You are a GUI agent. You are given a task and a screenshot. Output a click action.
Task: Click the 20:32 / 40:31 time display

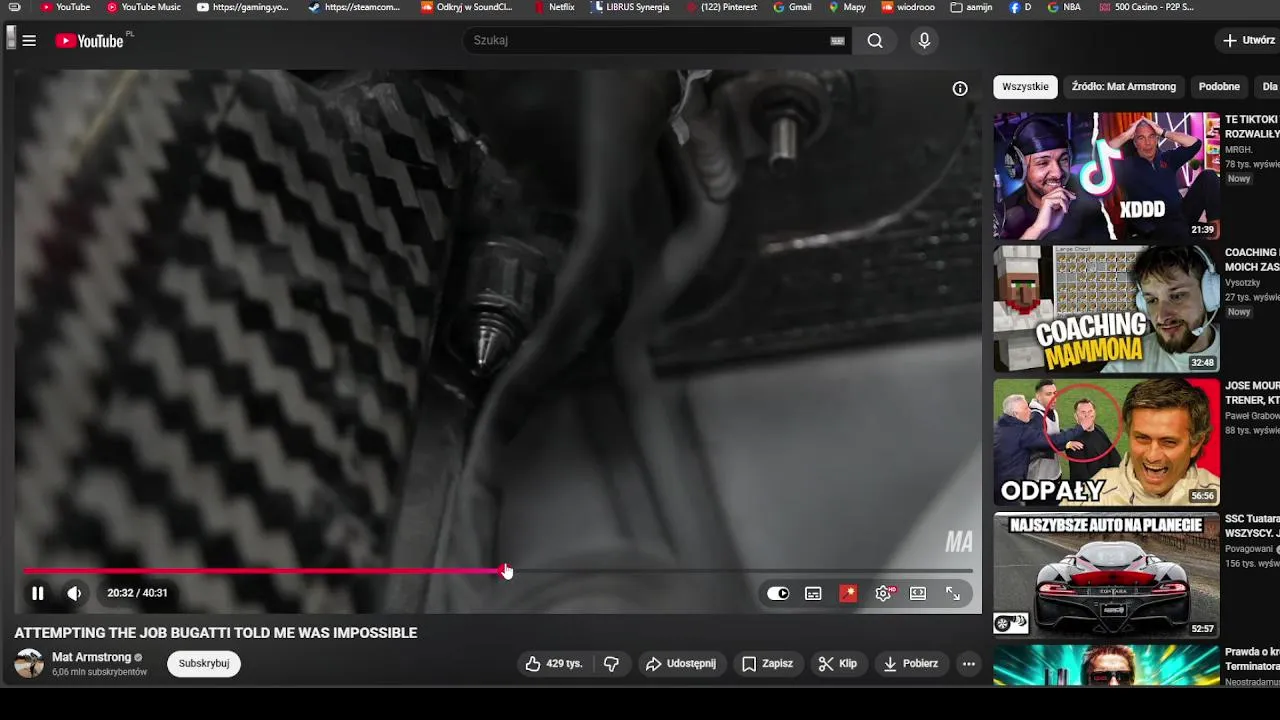(x=137, y=593)
